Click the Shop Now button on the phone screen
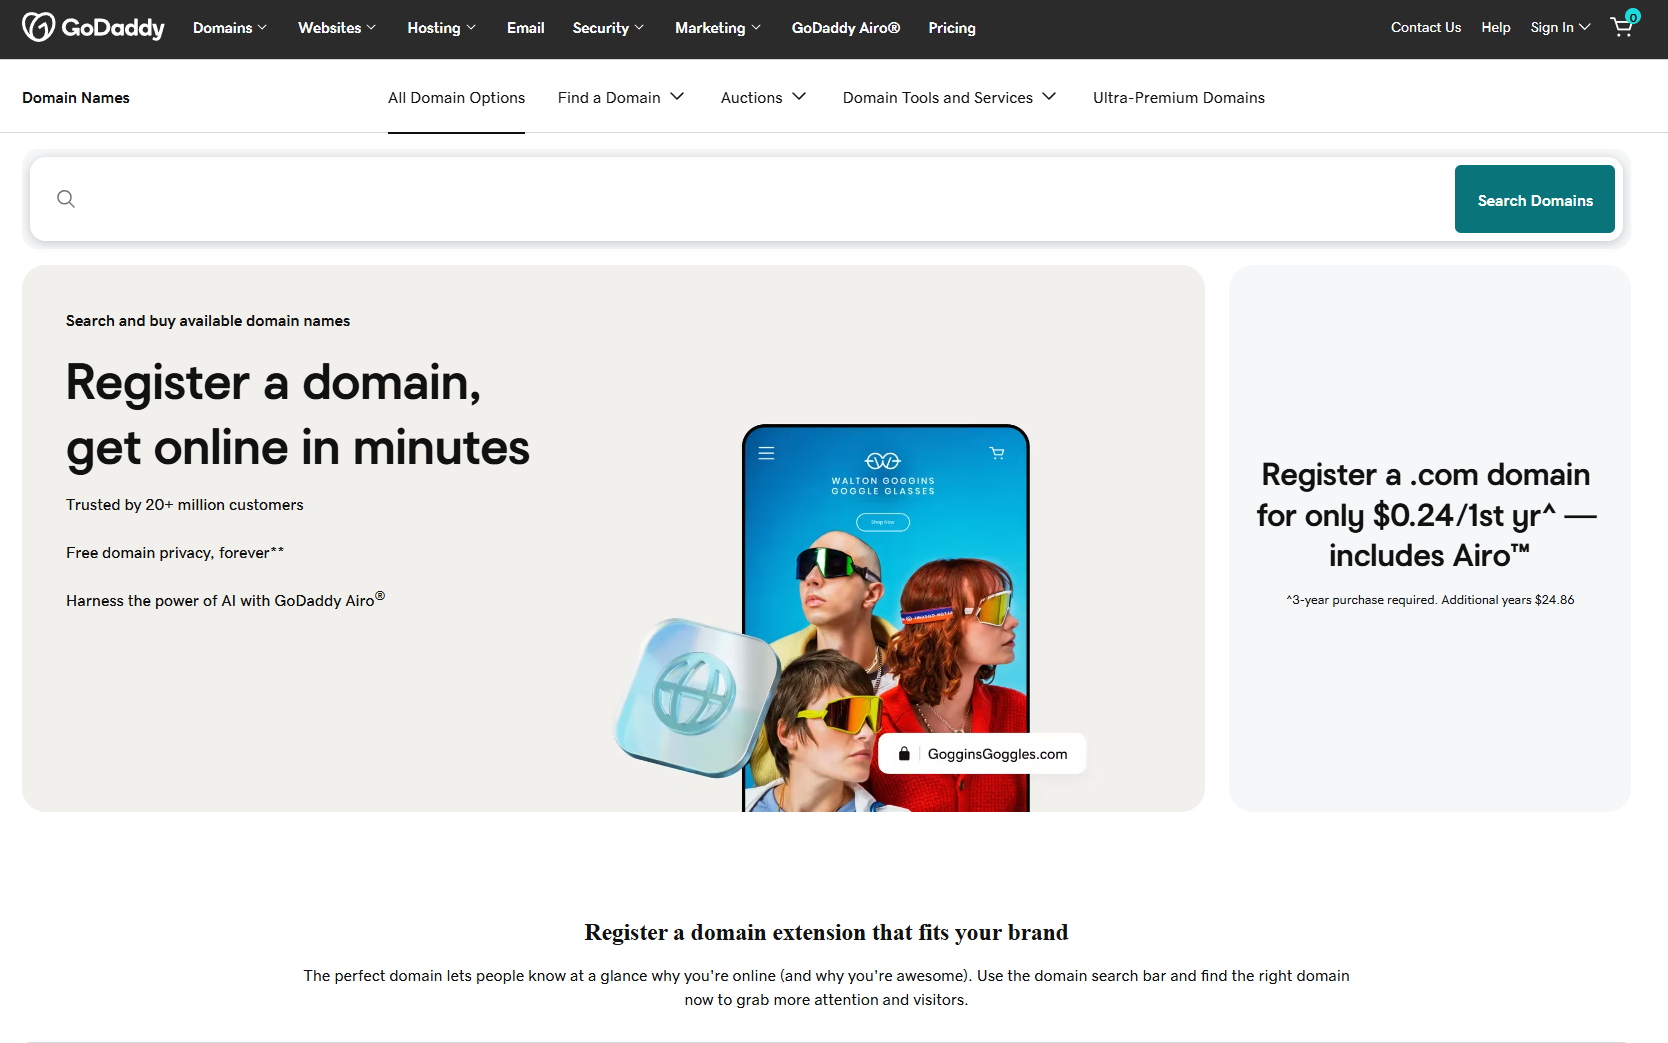This screenshot has width=1668, height=1043. tap(883, 521)
